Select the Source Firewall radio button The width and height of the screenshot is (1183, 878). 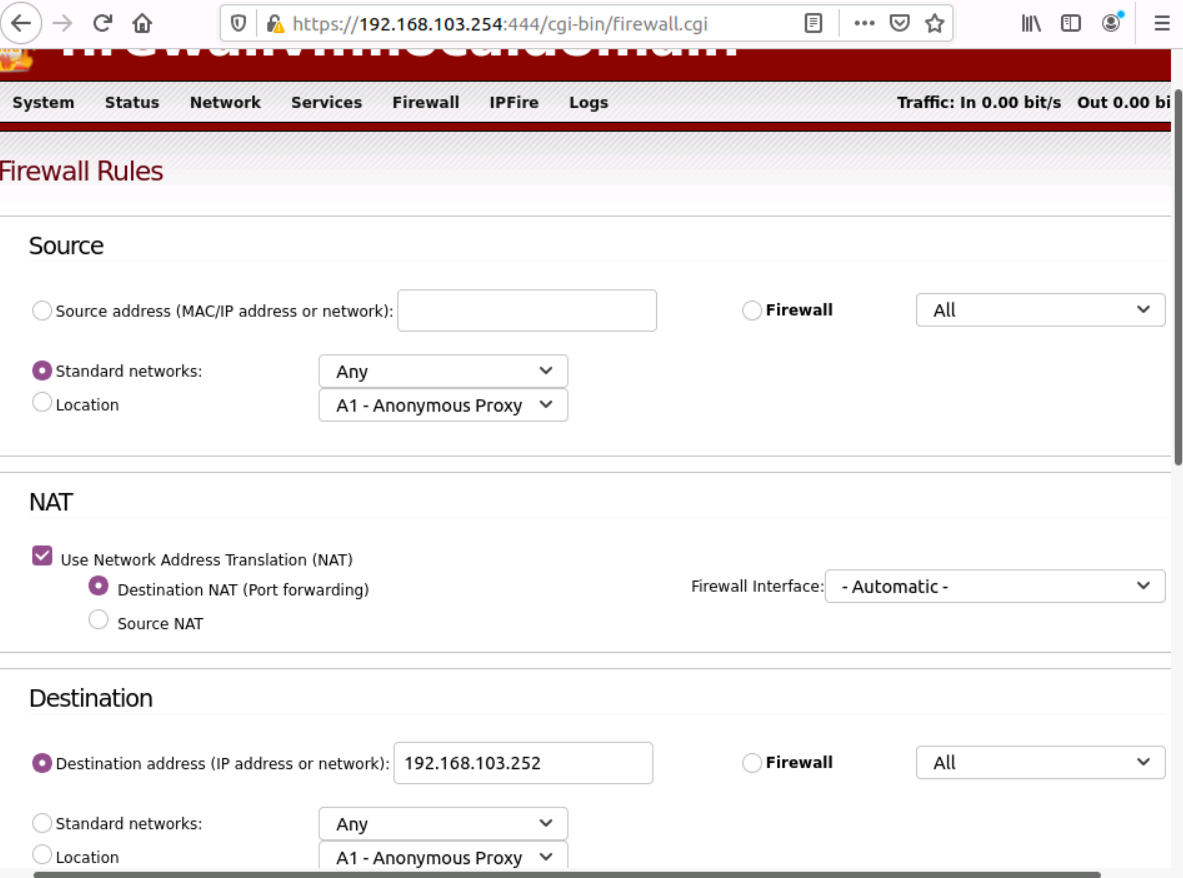[752, 311]
